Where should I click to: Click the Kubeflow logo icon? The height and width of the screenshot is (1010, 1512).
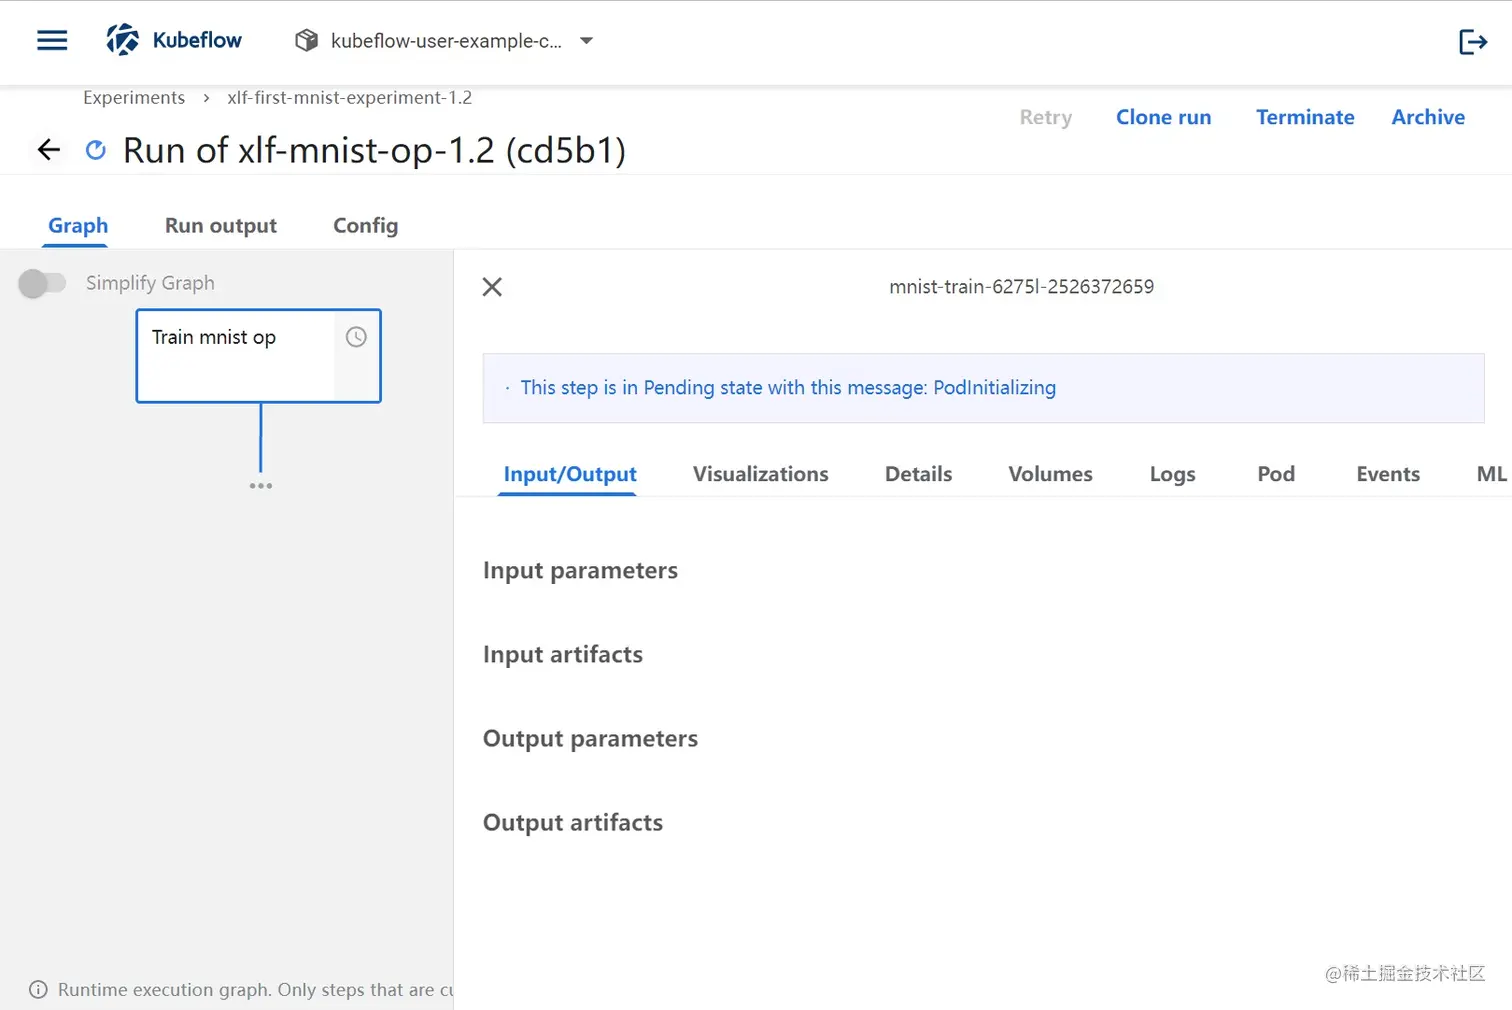point(123,40)
